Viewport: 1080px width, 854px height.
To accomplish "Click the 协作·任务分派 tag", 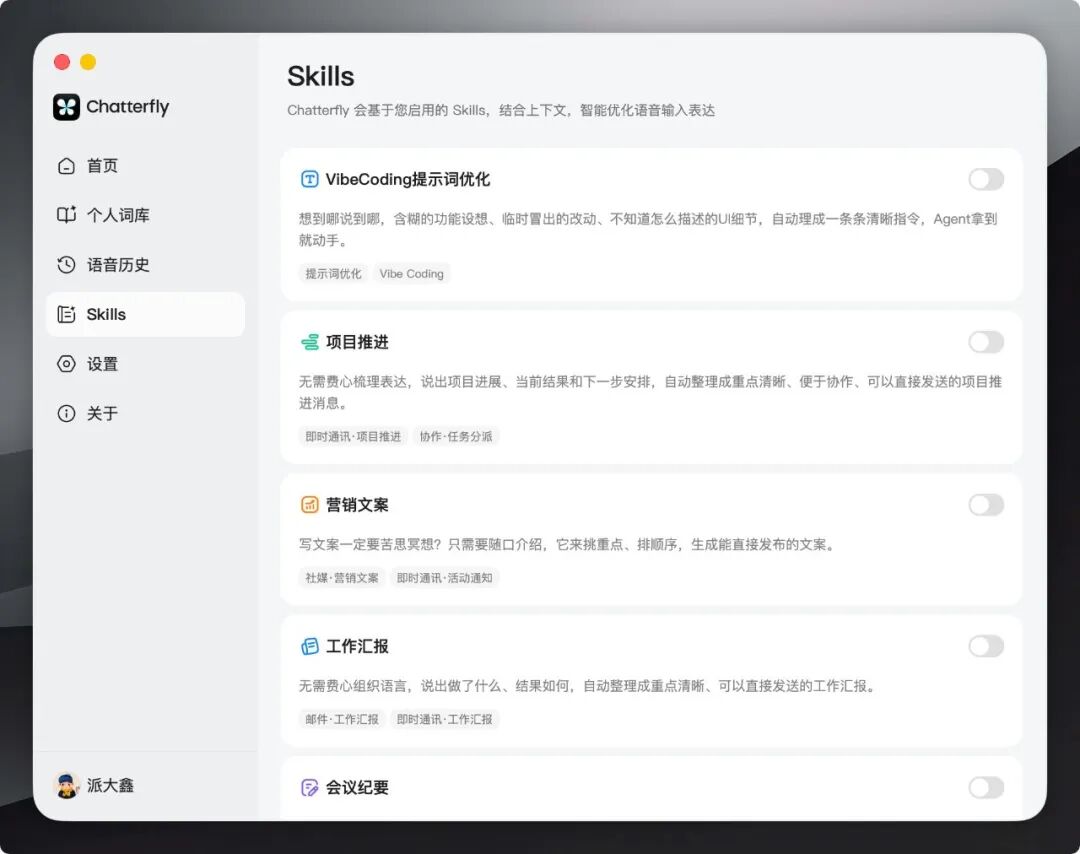I will click(456, 436).
